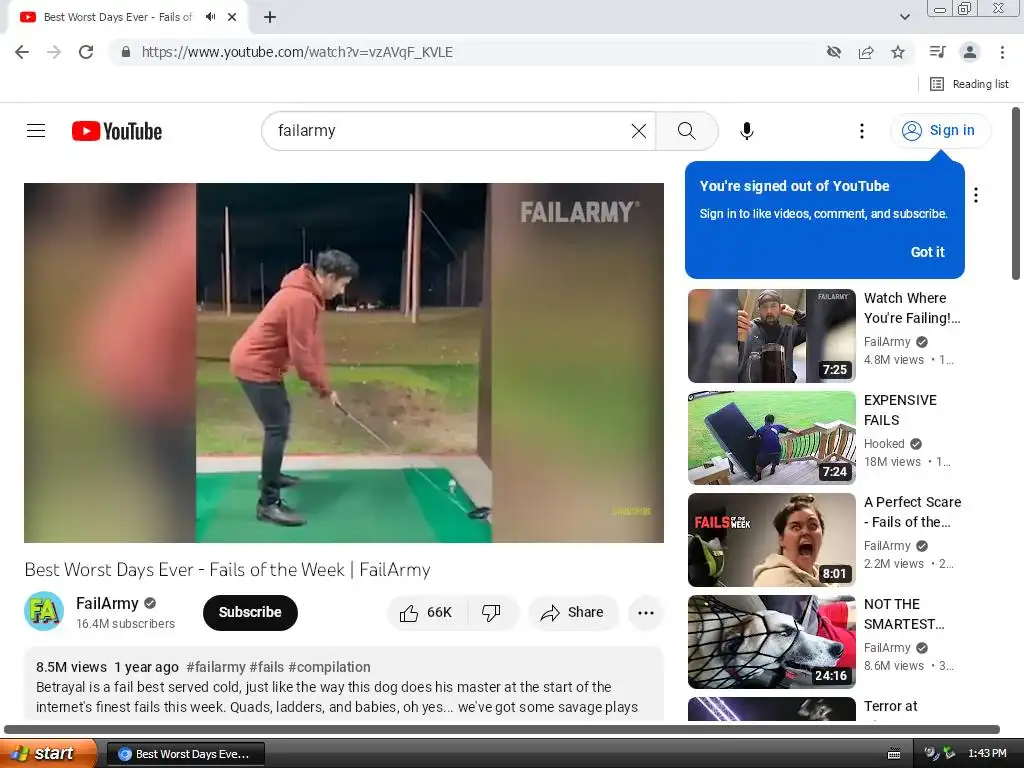Click the magnifier search button
The image size is (1024, 768).
(x=686, y=131)
